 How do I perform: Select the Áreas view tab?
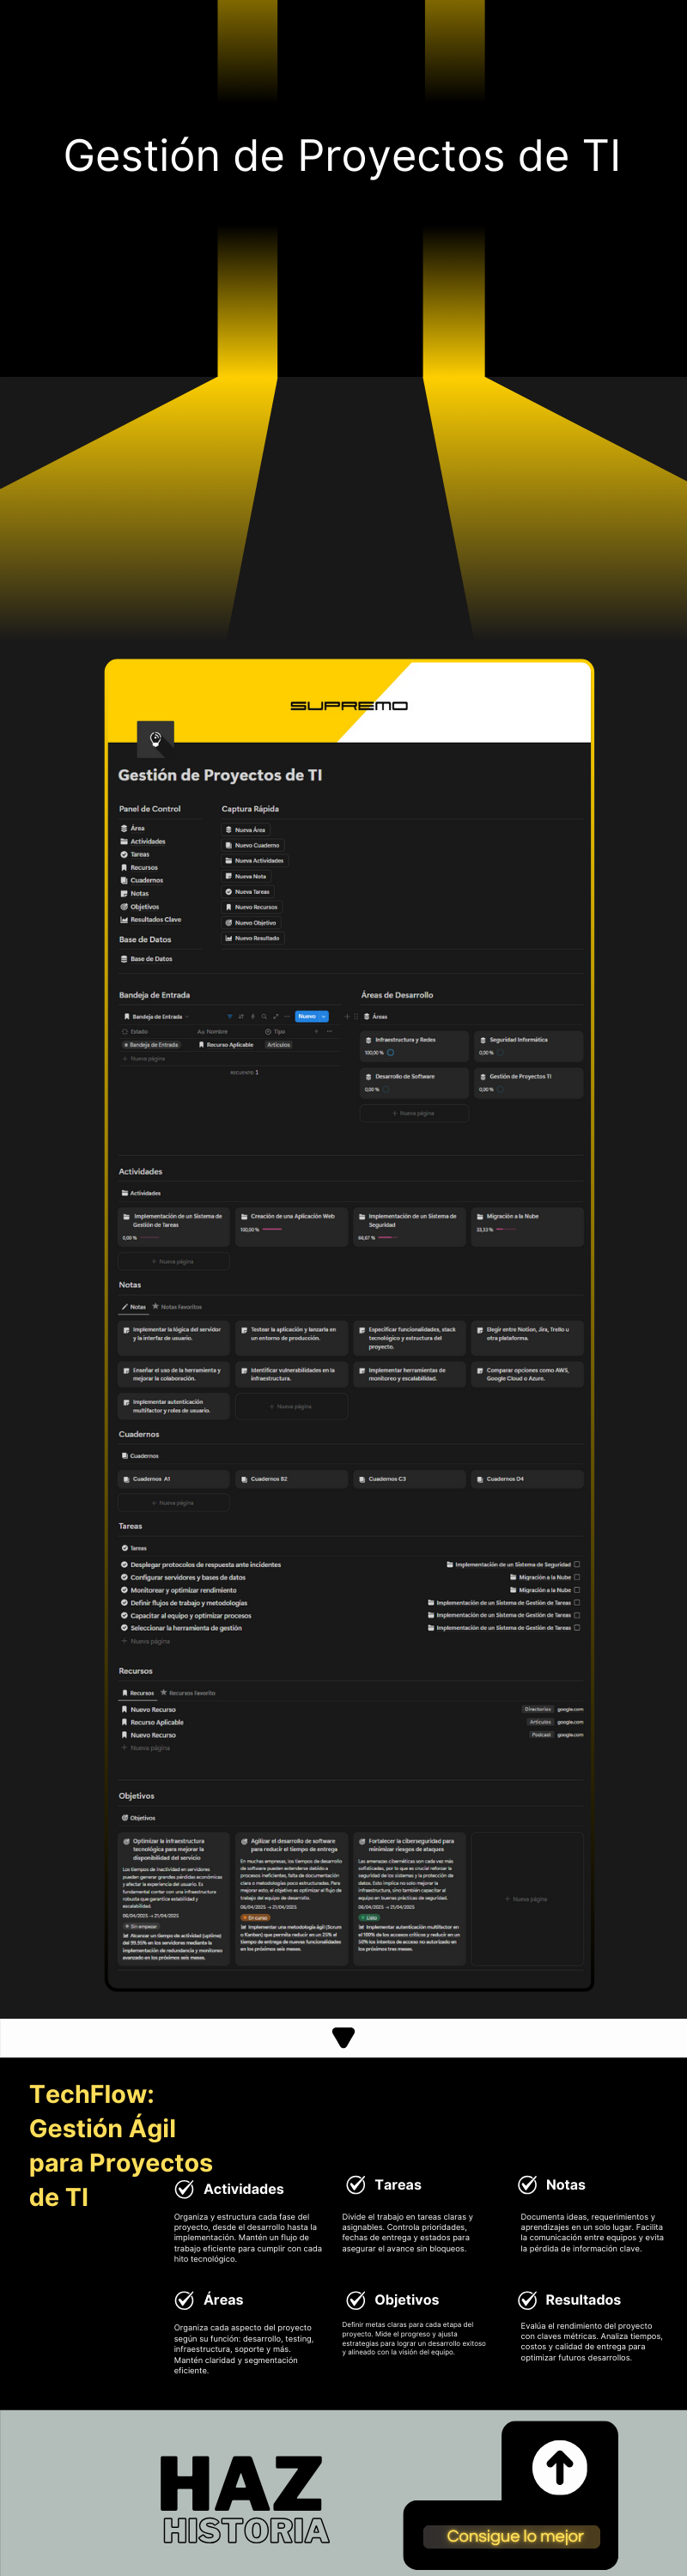(x=376, y=1016)
